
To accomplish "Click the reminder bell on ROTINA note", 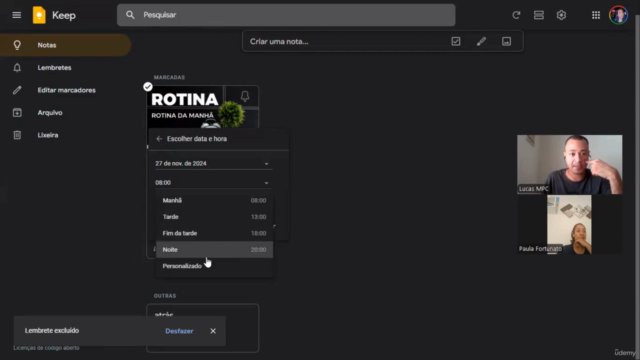I will [244, 96].
